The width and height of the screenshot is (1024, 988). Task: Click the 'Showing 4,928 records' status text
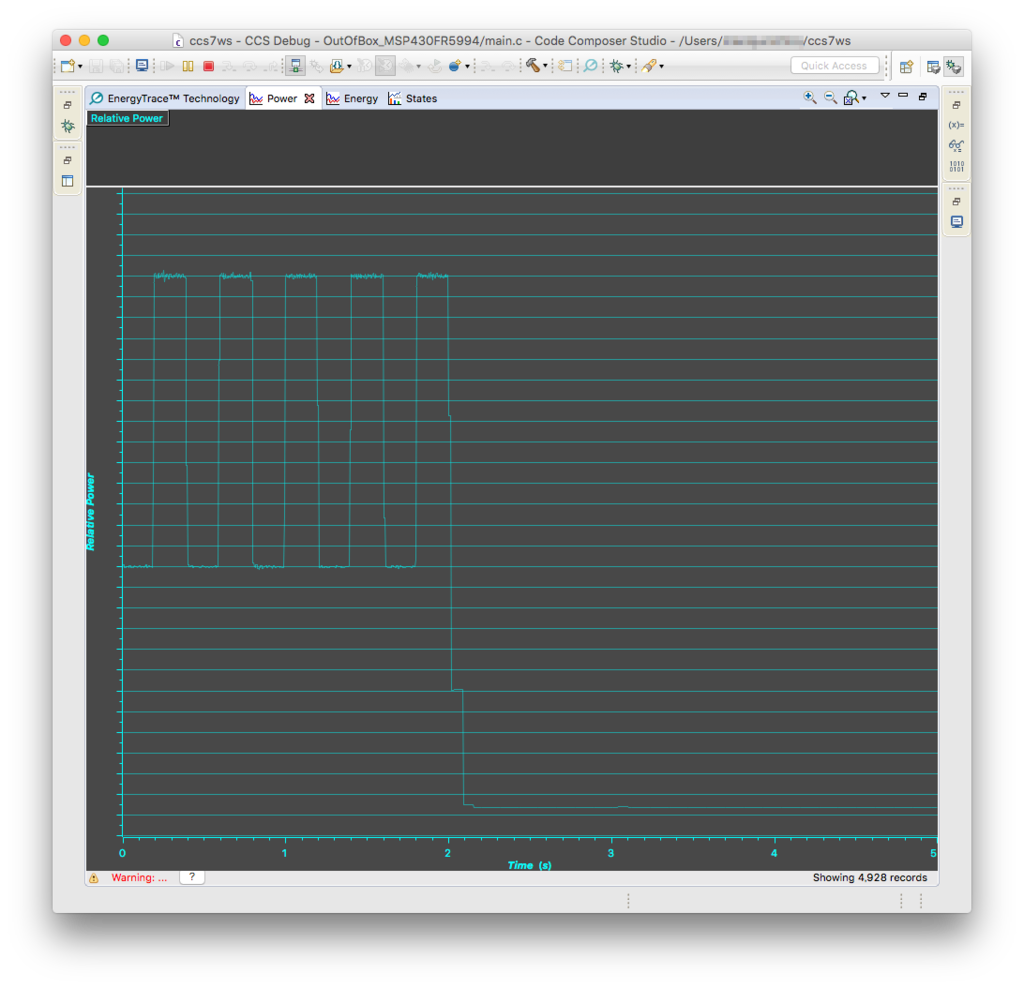pyautogui.click(x=870, y=878)
